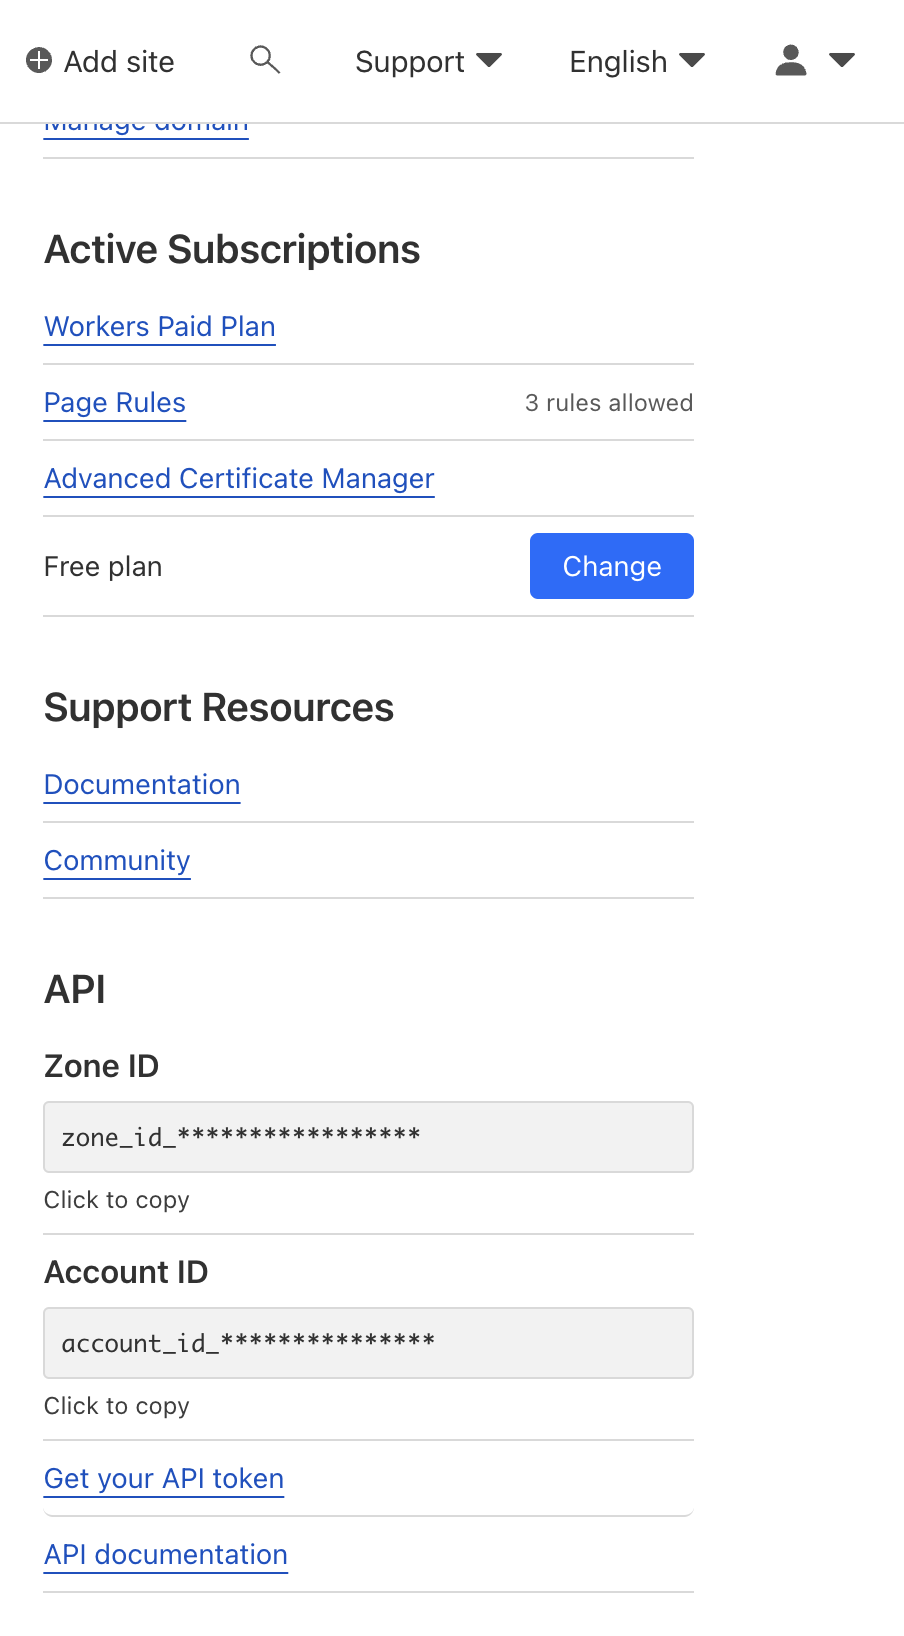Expand the arrow next to the profile icon
This screenshot has height=1636, width=904.
(842, 61)
